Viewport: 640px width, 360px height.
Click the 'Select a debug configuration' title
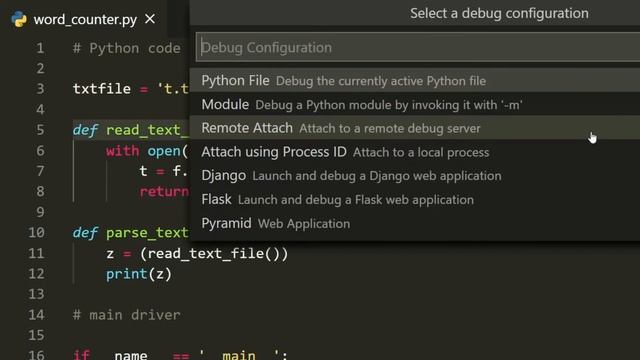click(499, 13)
